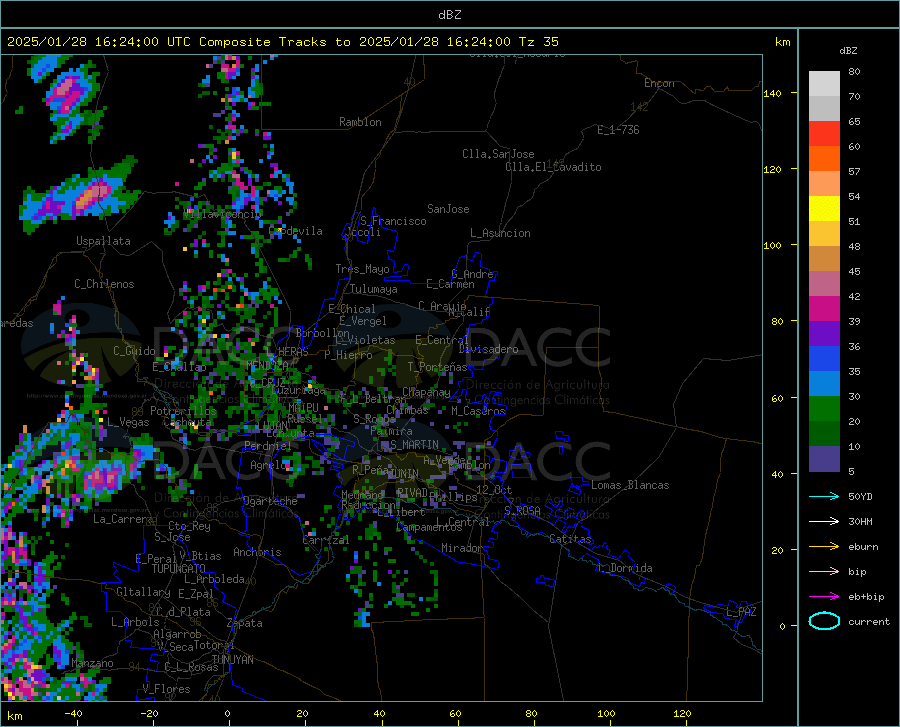Viewport: 900px width, 727px height.
Task: Click the Ugarteche label
Action: coord(270,501)
